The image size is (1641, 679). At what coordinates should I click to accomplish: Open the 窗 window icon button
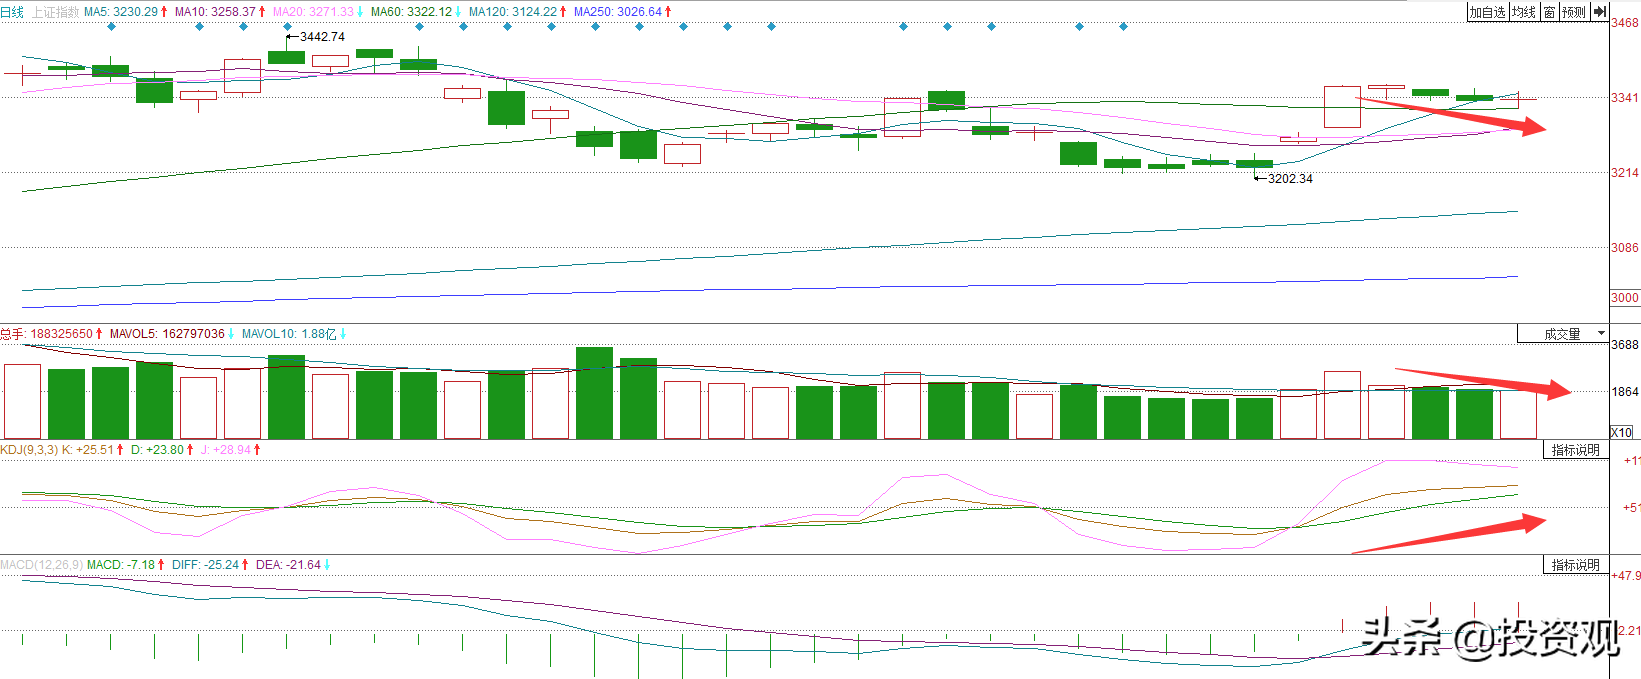(1549, 12)
